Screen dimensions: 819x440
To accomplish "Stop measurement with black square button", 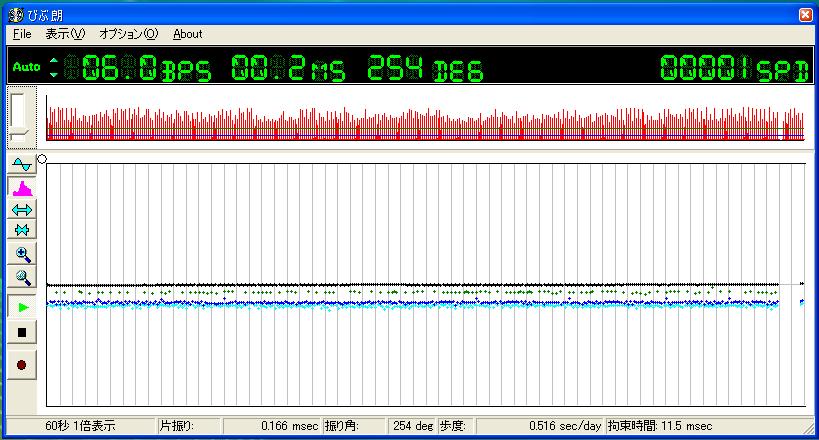I will (x=22, y=332).
